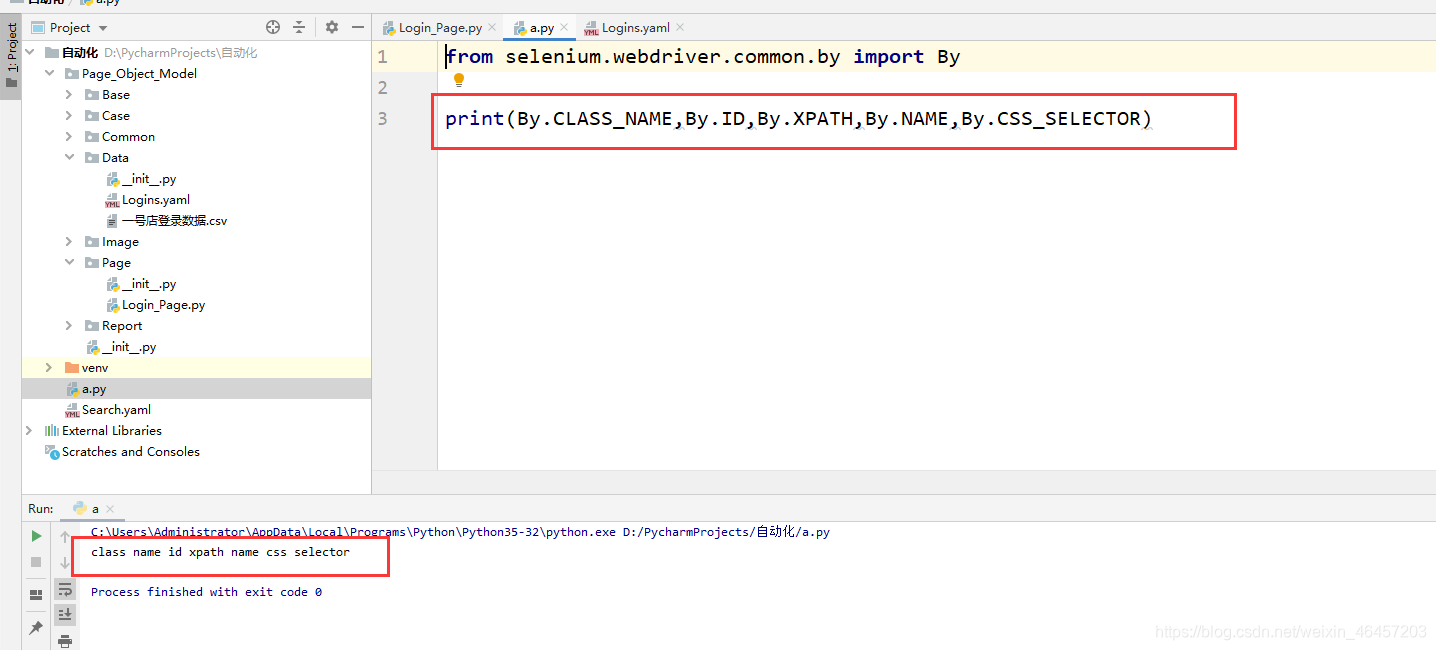Close the Login_Page.py editor tab
The height and width of the screenshot is (650, 1436).
(x=492, y=27)
